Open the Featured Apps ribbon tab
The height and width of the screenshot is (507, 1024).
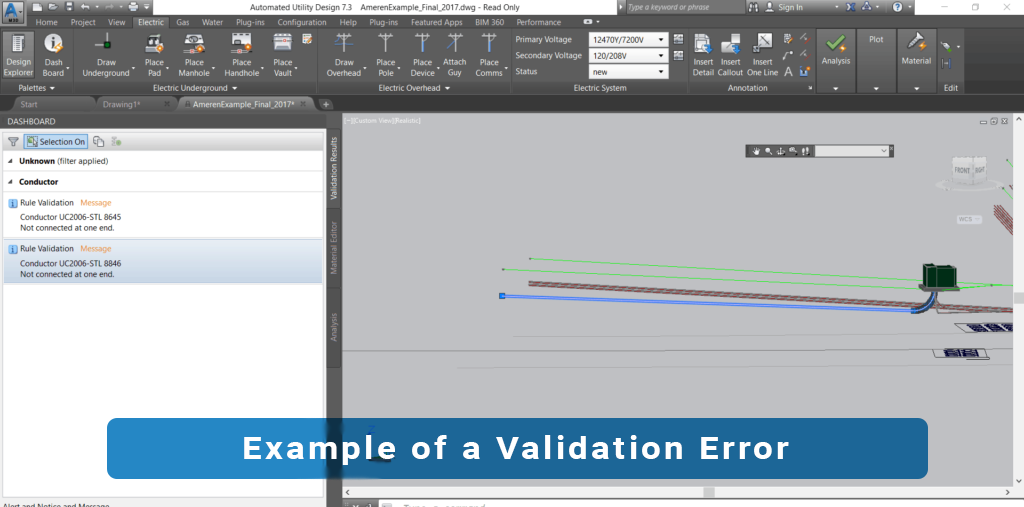[x=437, y=22]
